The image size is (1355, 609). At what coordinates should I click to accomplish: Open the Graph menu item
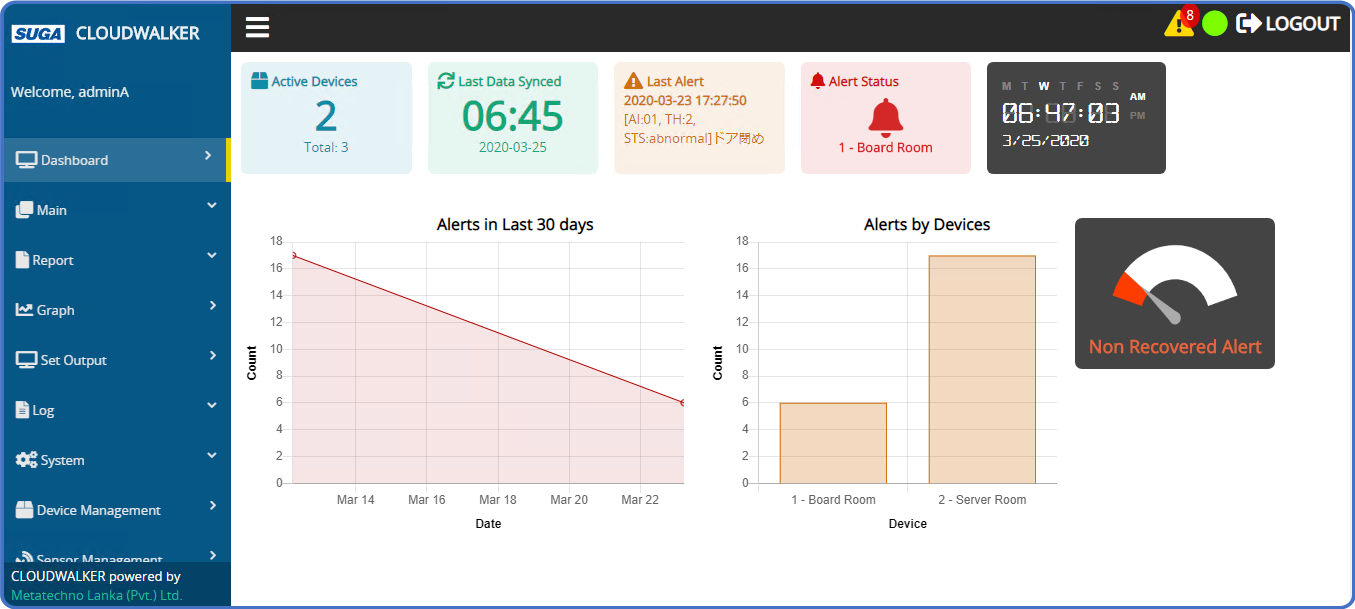pos(56,310)
